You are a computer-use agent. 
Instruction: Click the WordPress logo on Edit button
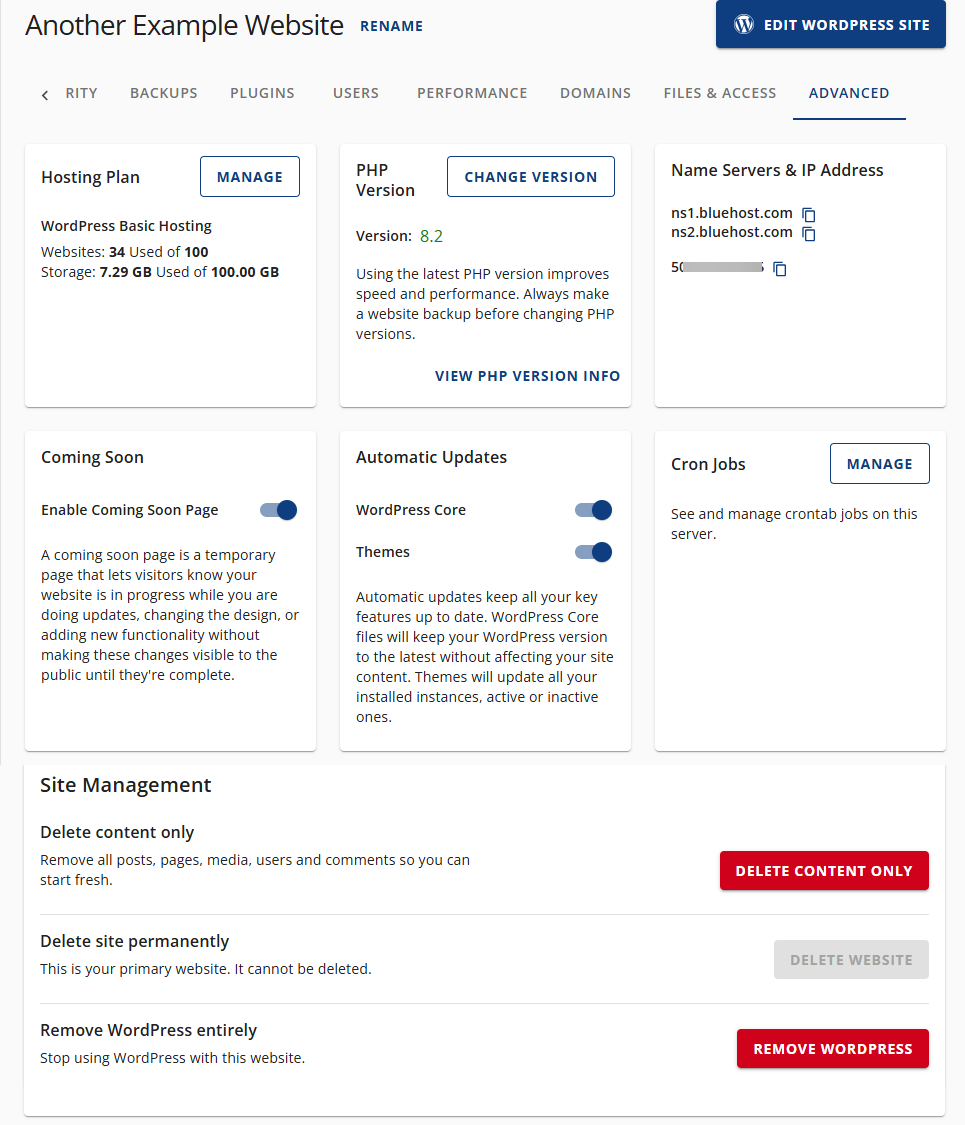[x=743, y=24]
